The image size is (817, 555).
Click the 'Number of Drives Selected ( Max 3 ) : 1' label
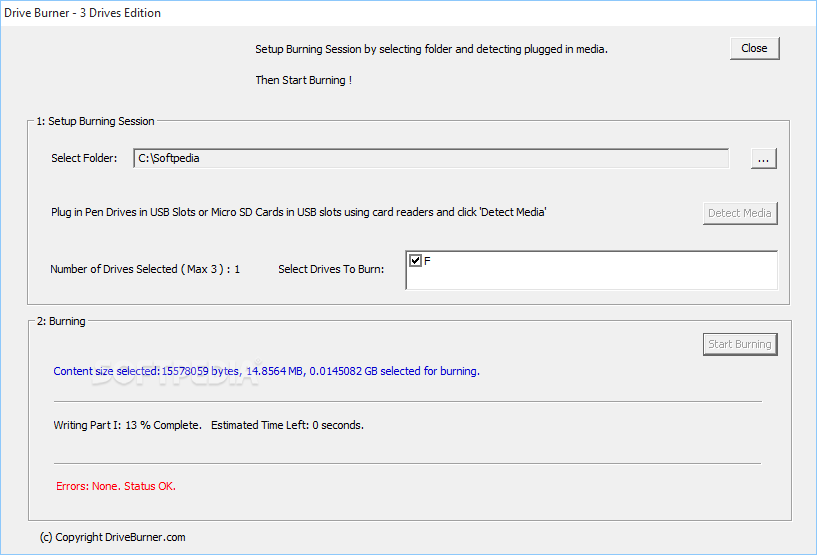(x=145, y=269)
